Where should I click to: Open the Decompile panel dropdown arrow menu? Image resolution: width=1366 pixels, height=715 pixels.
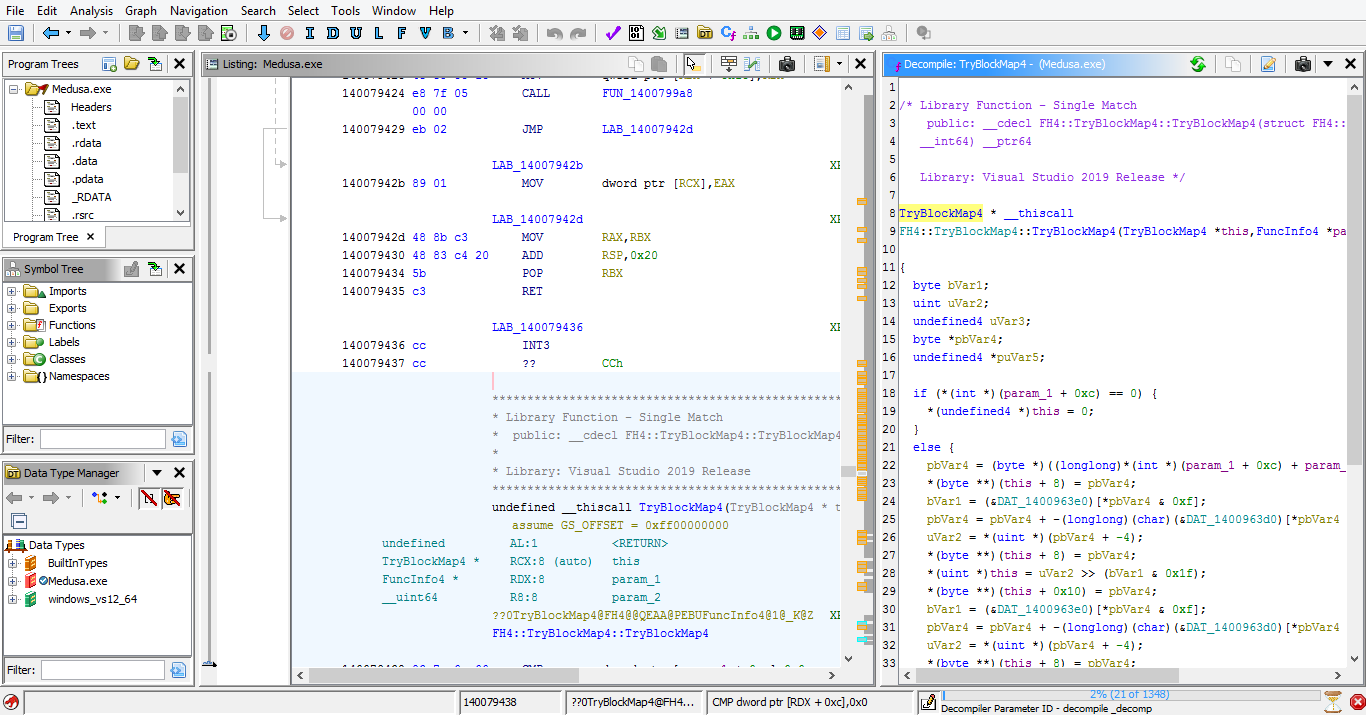pyautogui.click(x=1327, y=64)
